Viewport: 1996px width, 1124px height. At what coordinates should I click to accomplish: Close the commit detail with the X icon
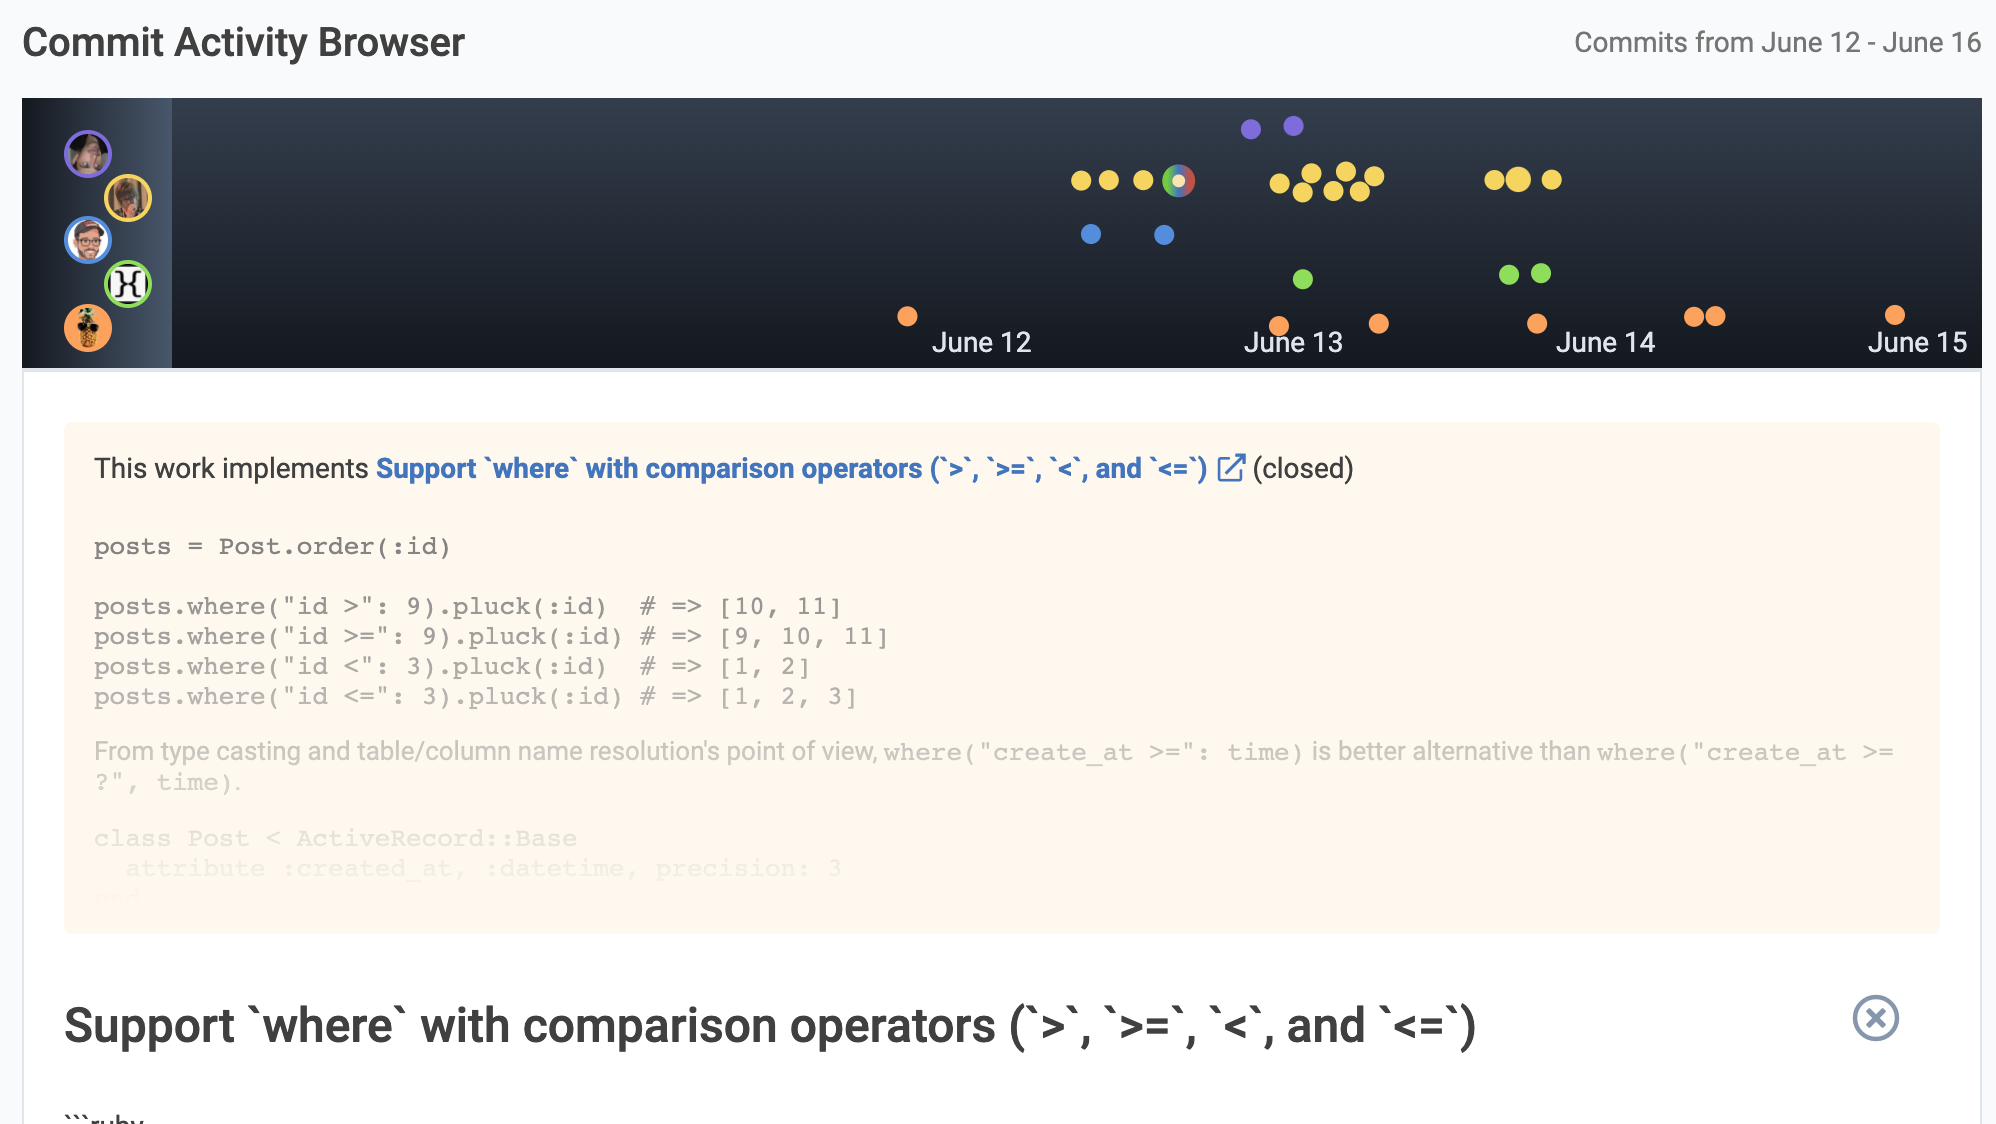pos(1875,1018)
